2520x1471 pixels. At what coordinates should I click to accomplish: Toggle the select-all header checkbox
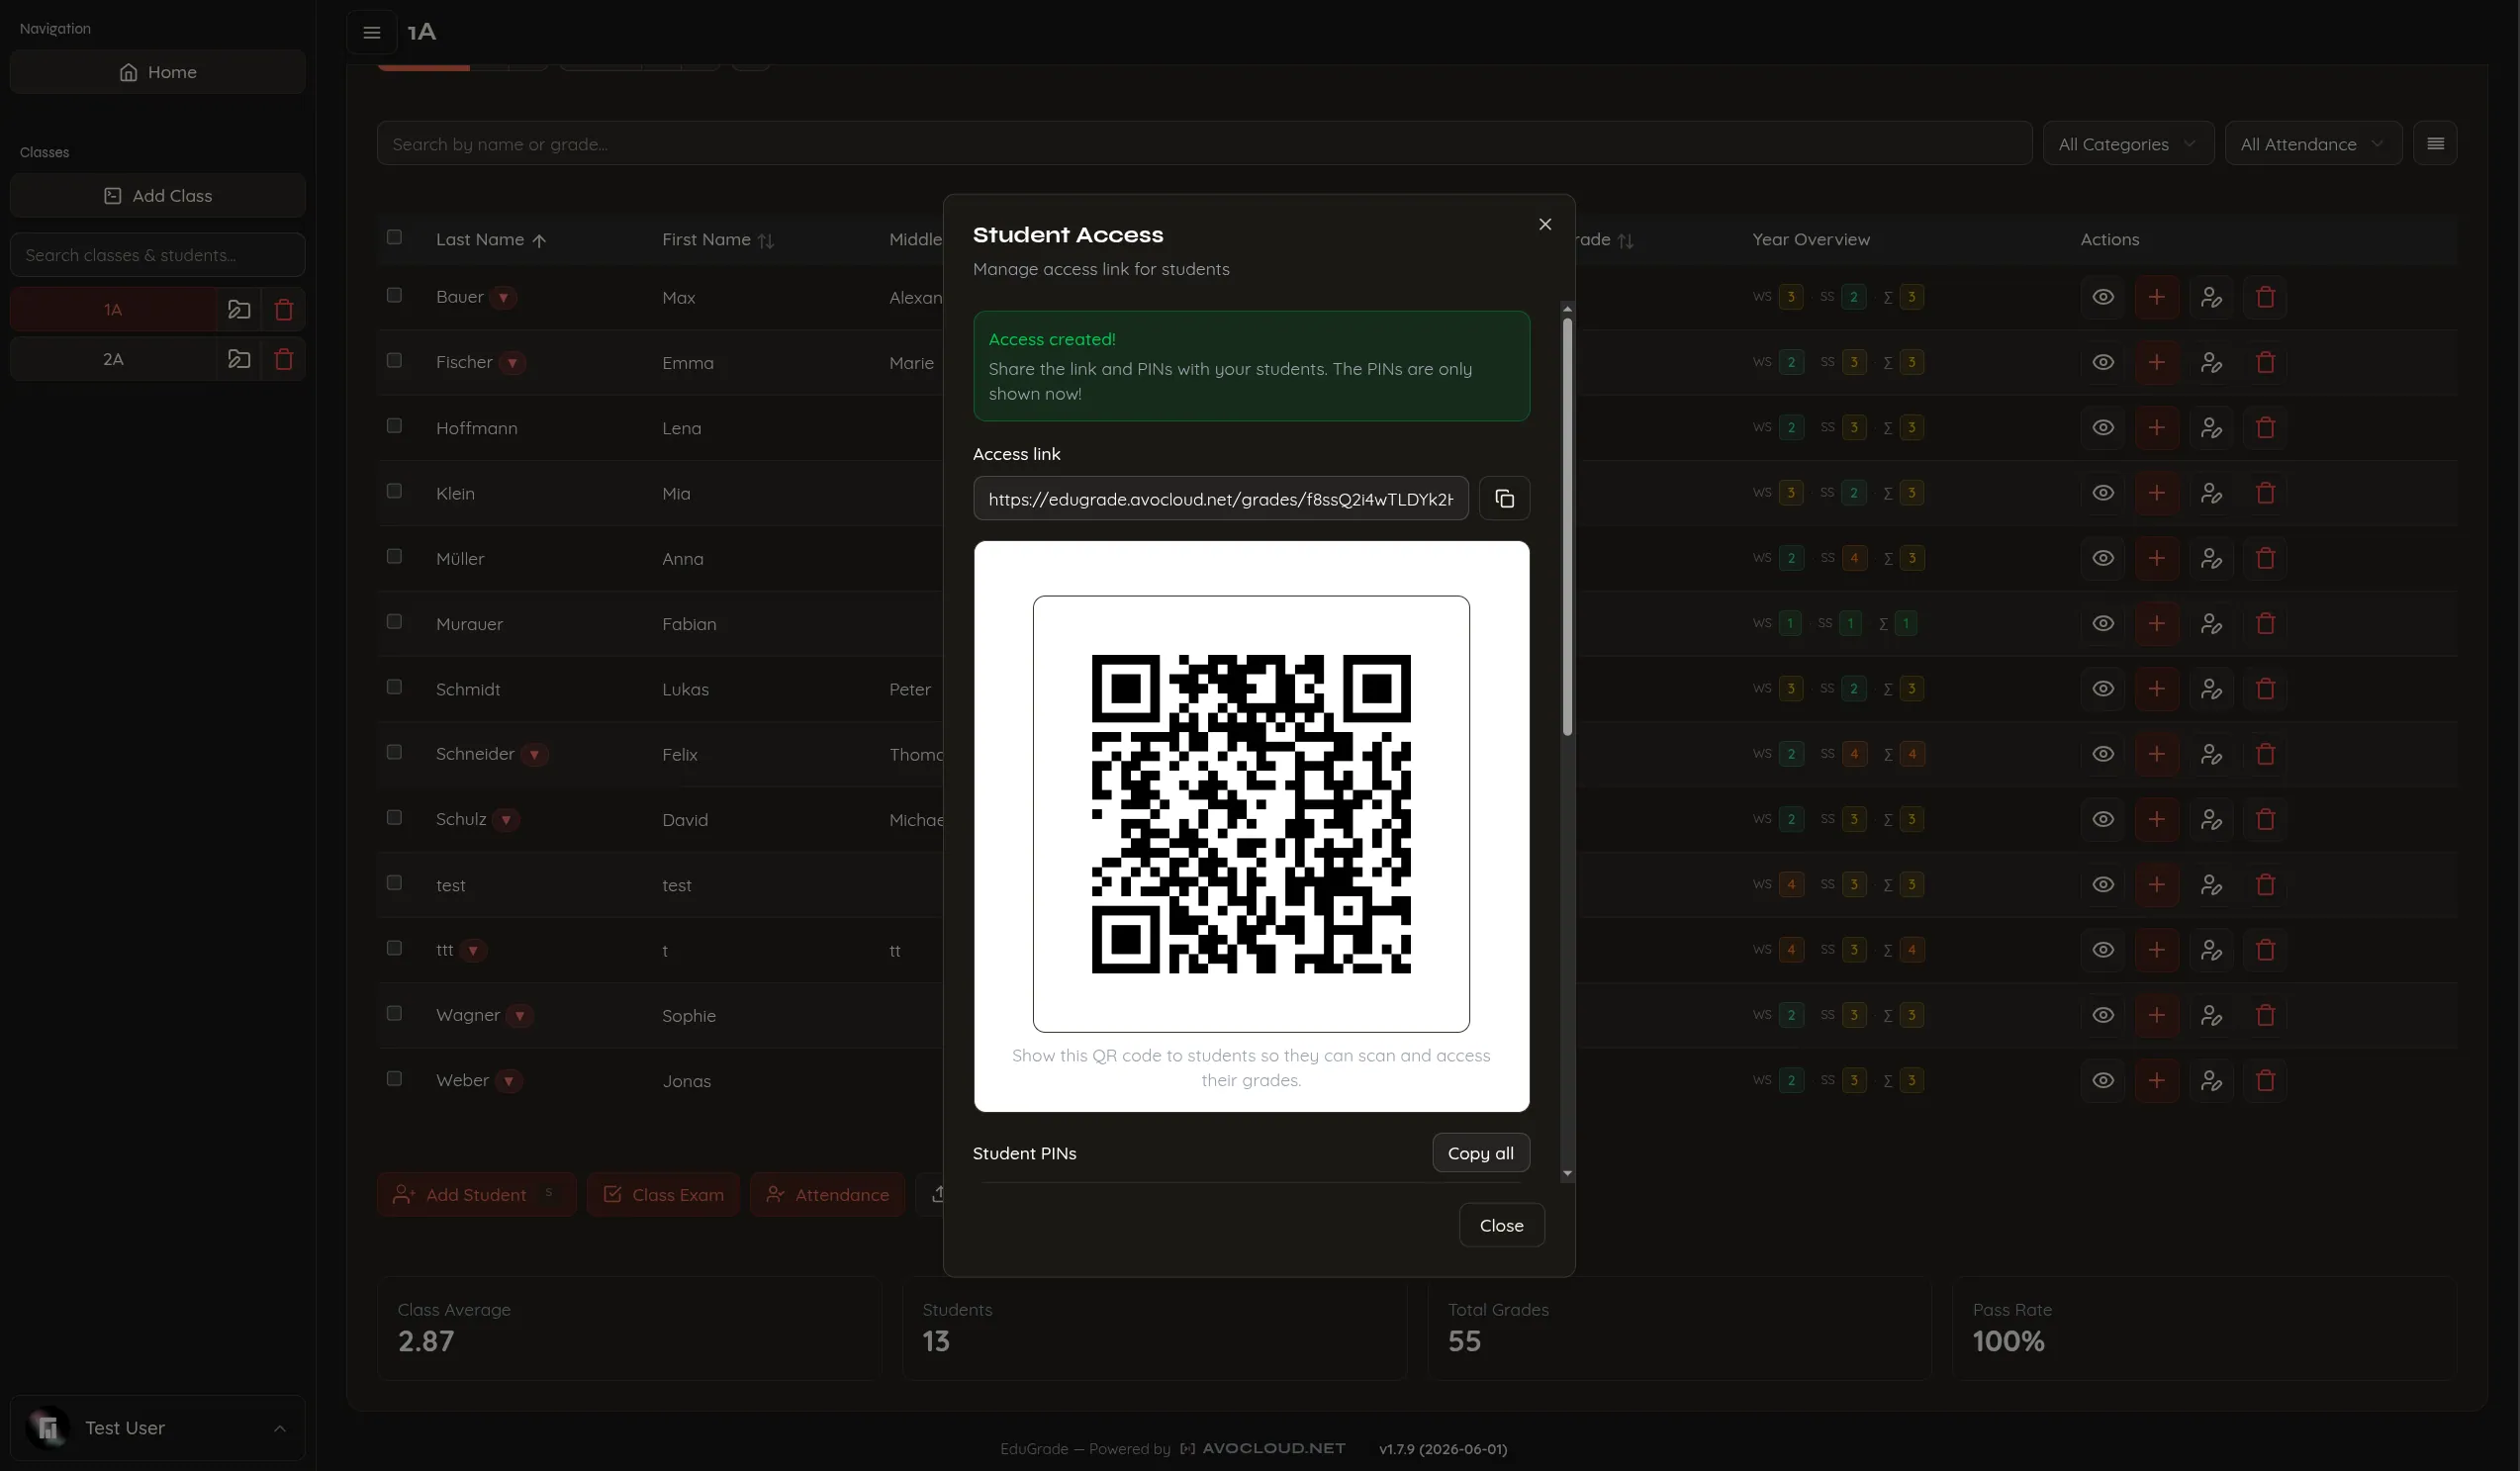(x=394, y=237)
